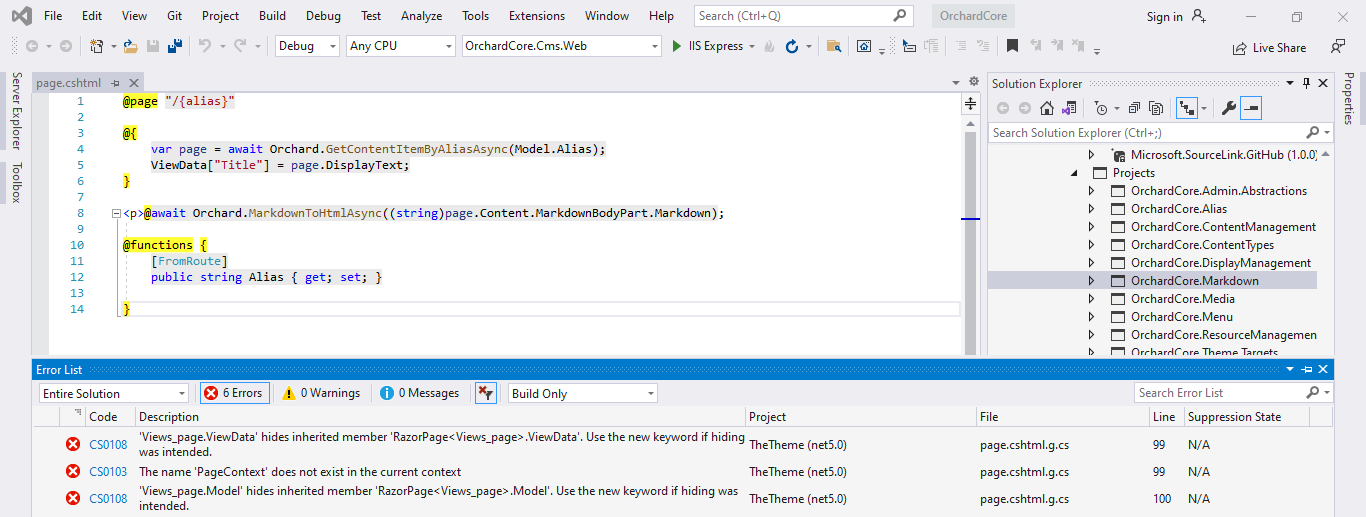
Task: Click the error icon of CS0103 row
Action: tap(73, 472)
